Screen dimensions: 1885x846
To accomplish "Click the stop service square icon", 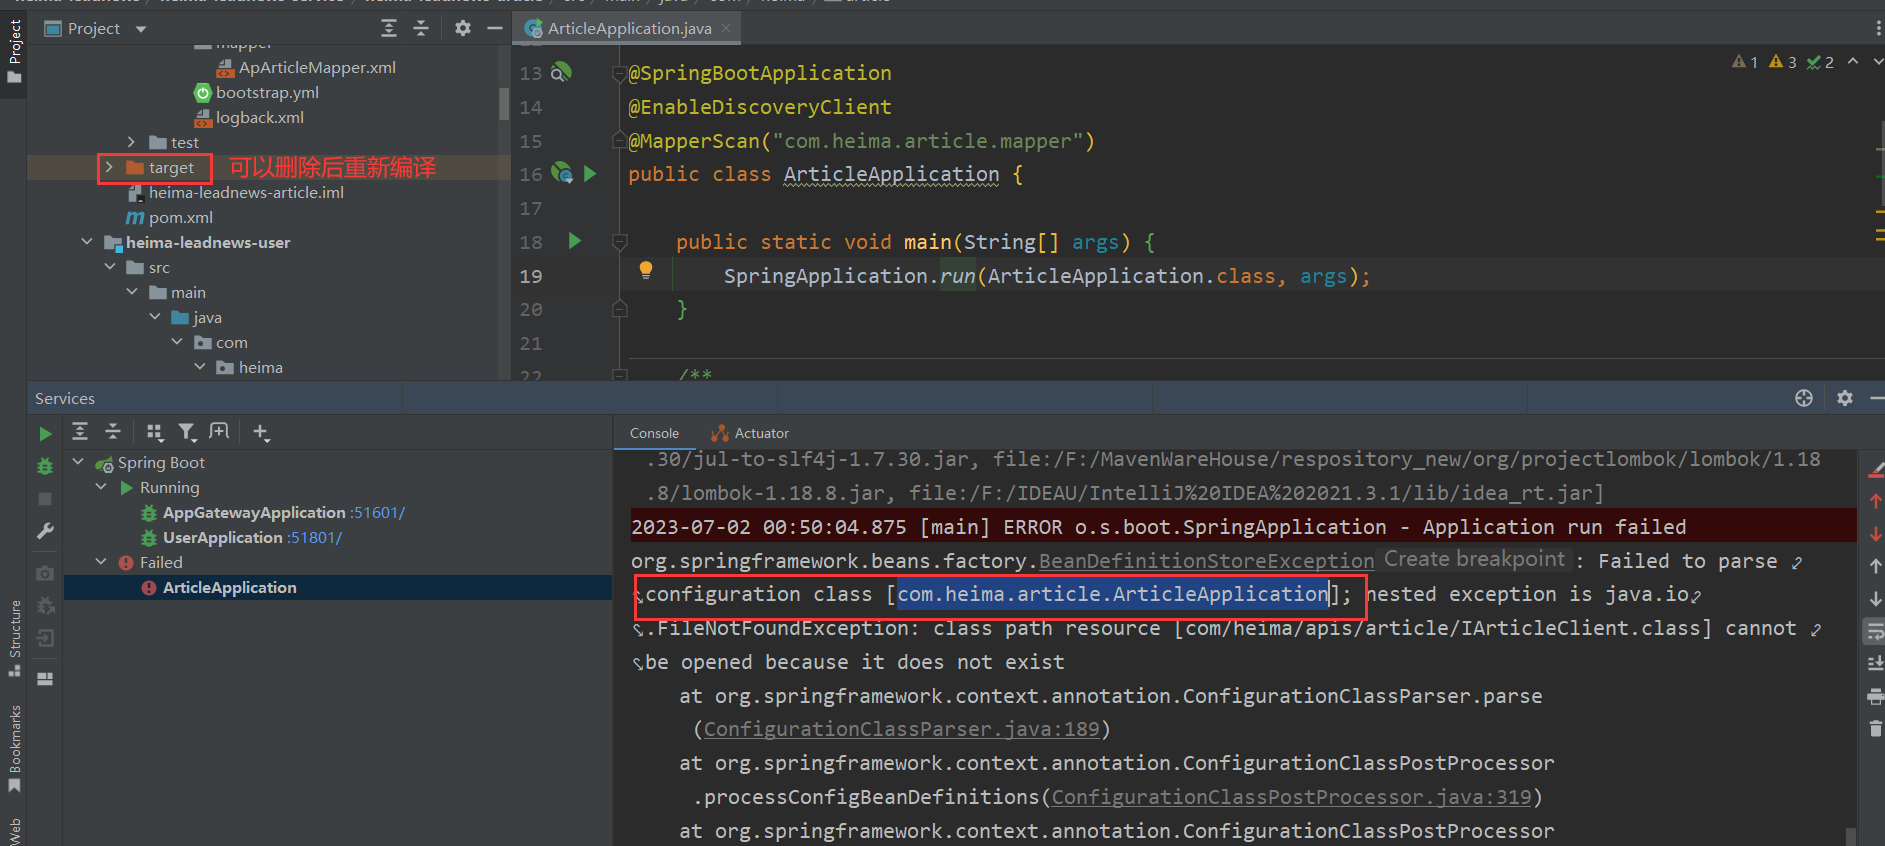I will click(x=45, y=498).
